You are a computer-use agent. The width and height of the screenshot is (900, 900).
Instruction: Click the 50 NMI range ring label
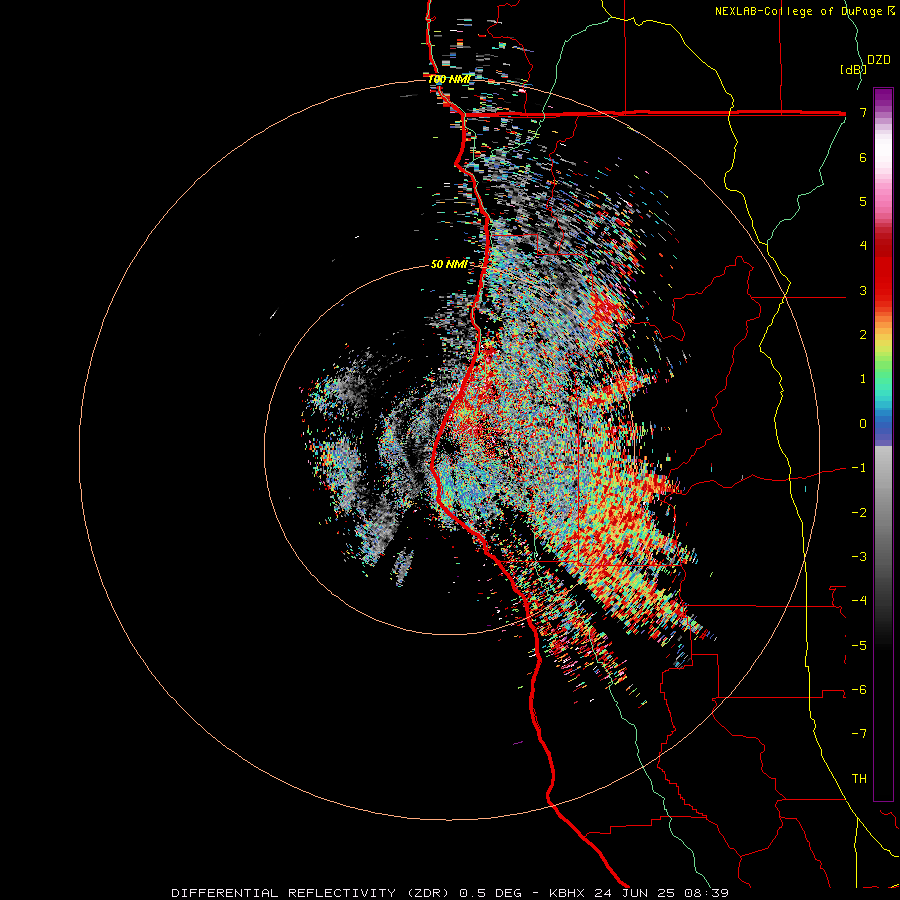click(449, 264)
